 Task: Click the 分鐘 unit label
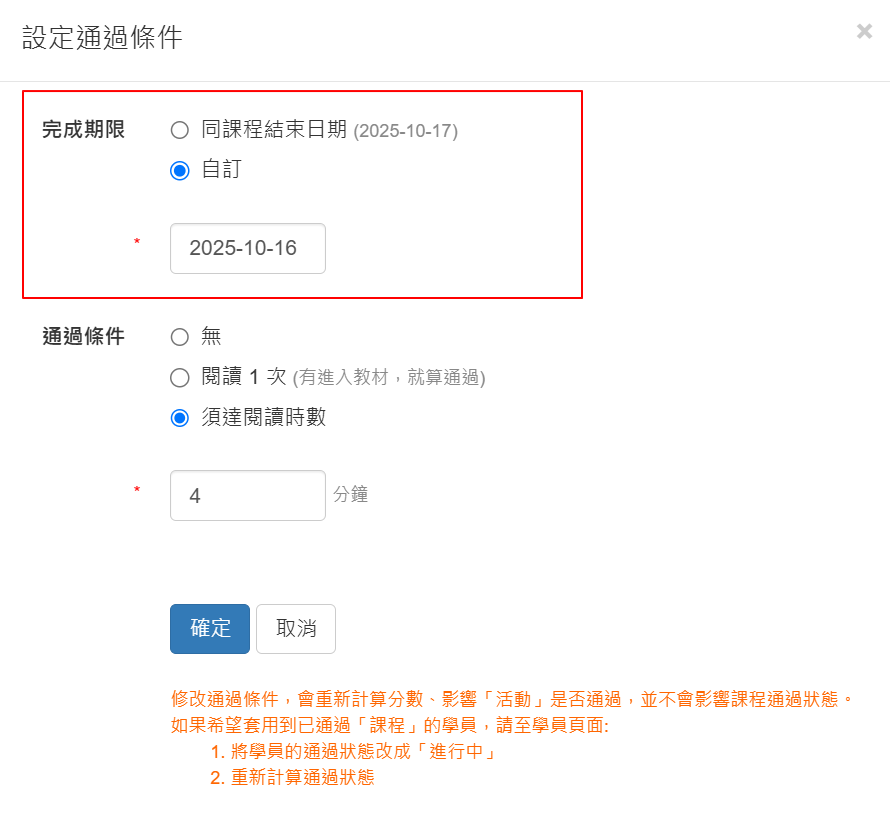tap(351, 494)
